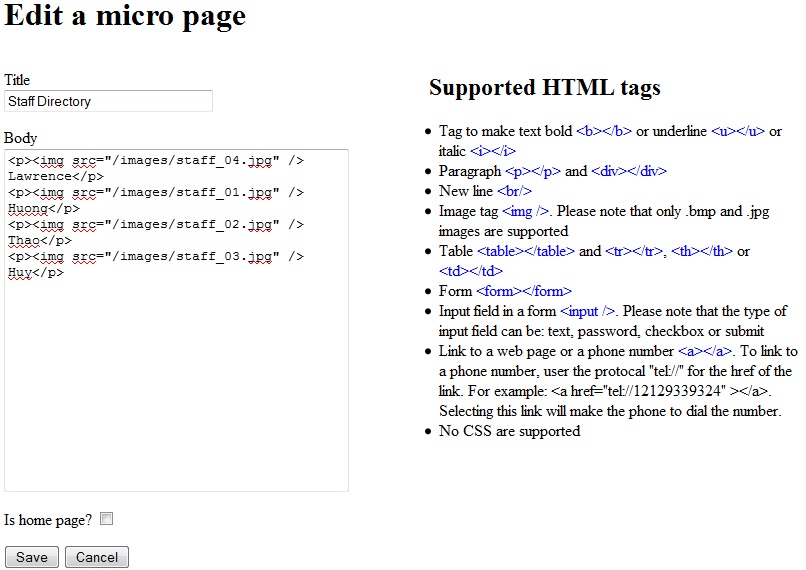The image size is (806, 570).
Task: Click the blue <input /> tag text
Action: click(x=588, y=311)
